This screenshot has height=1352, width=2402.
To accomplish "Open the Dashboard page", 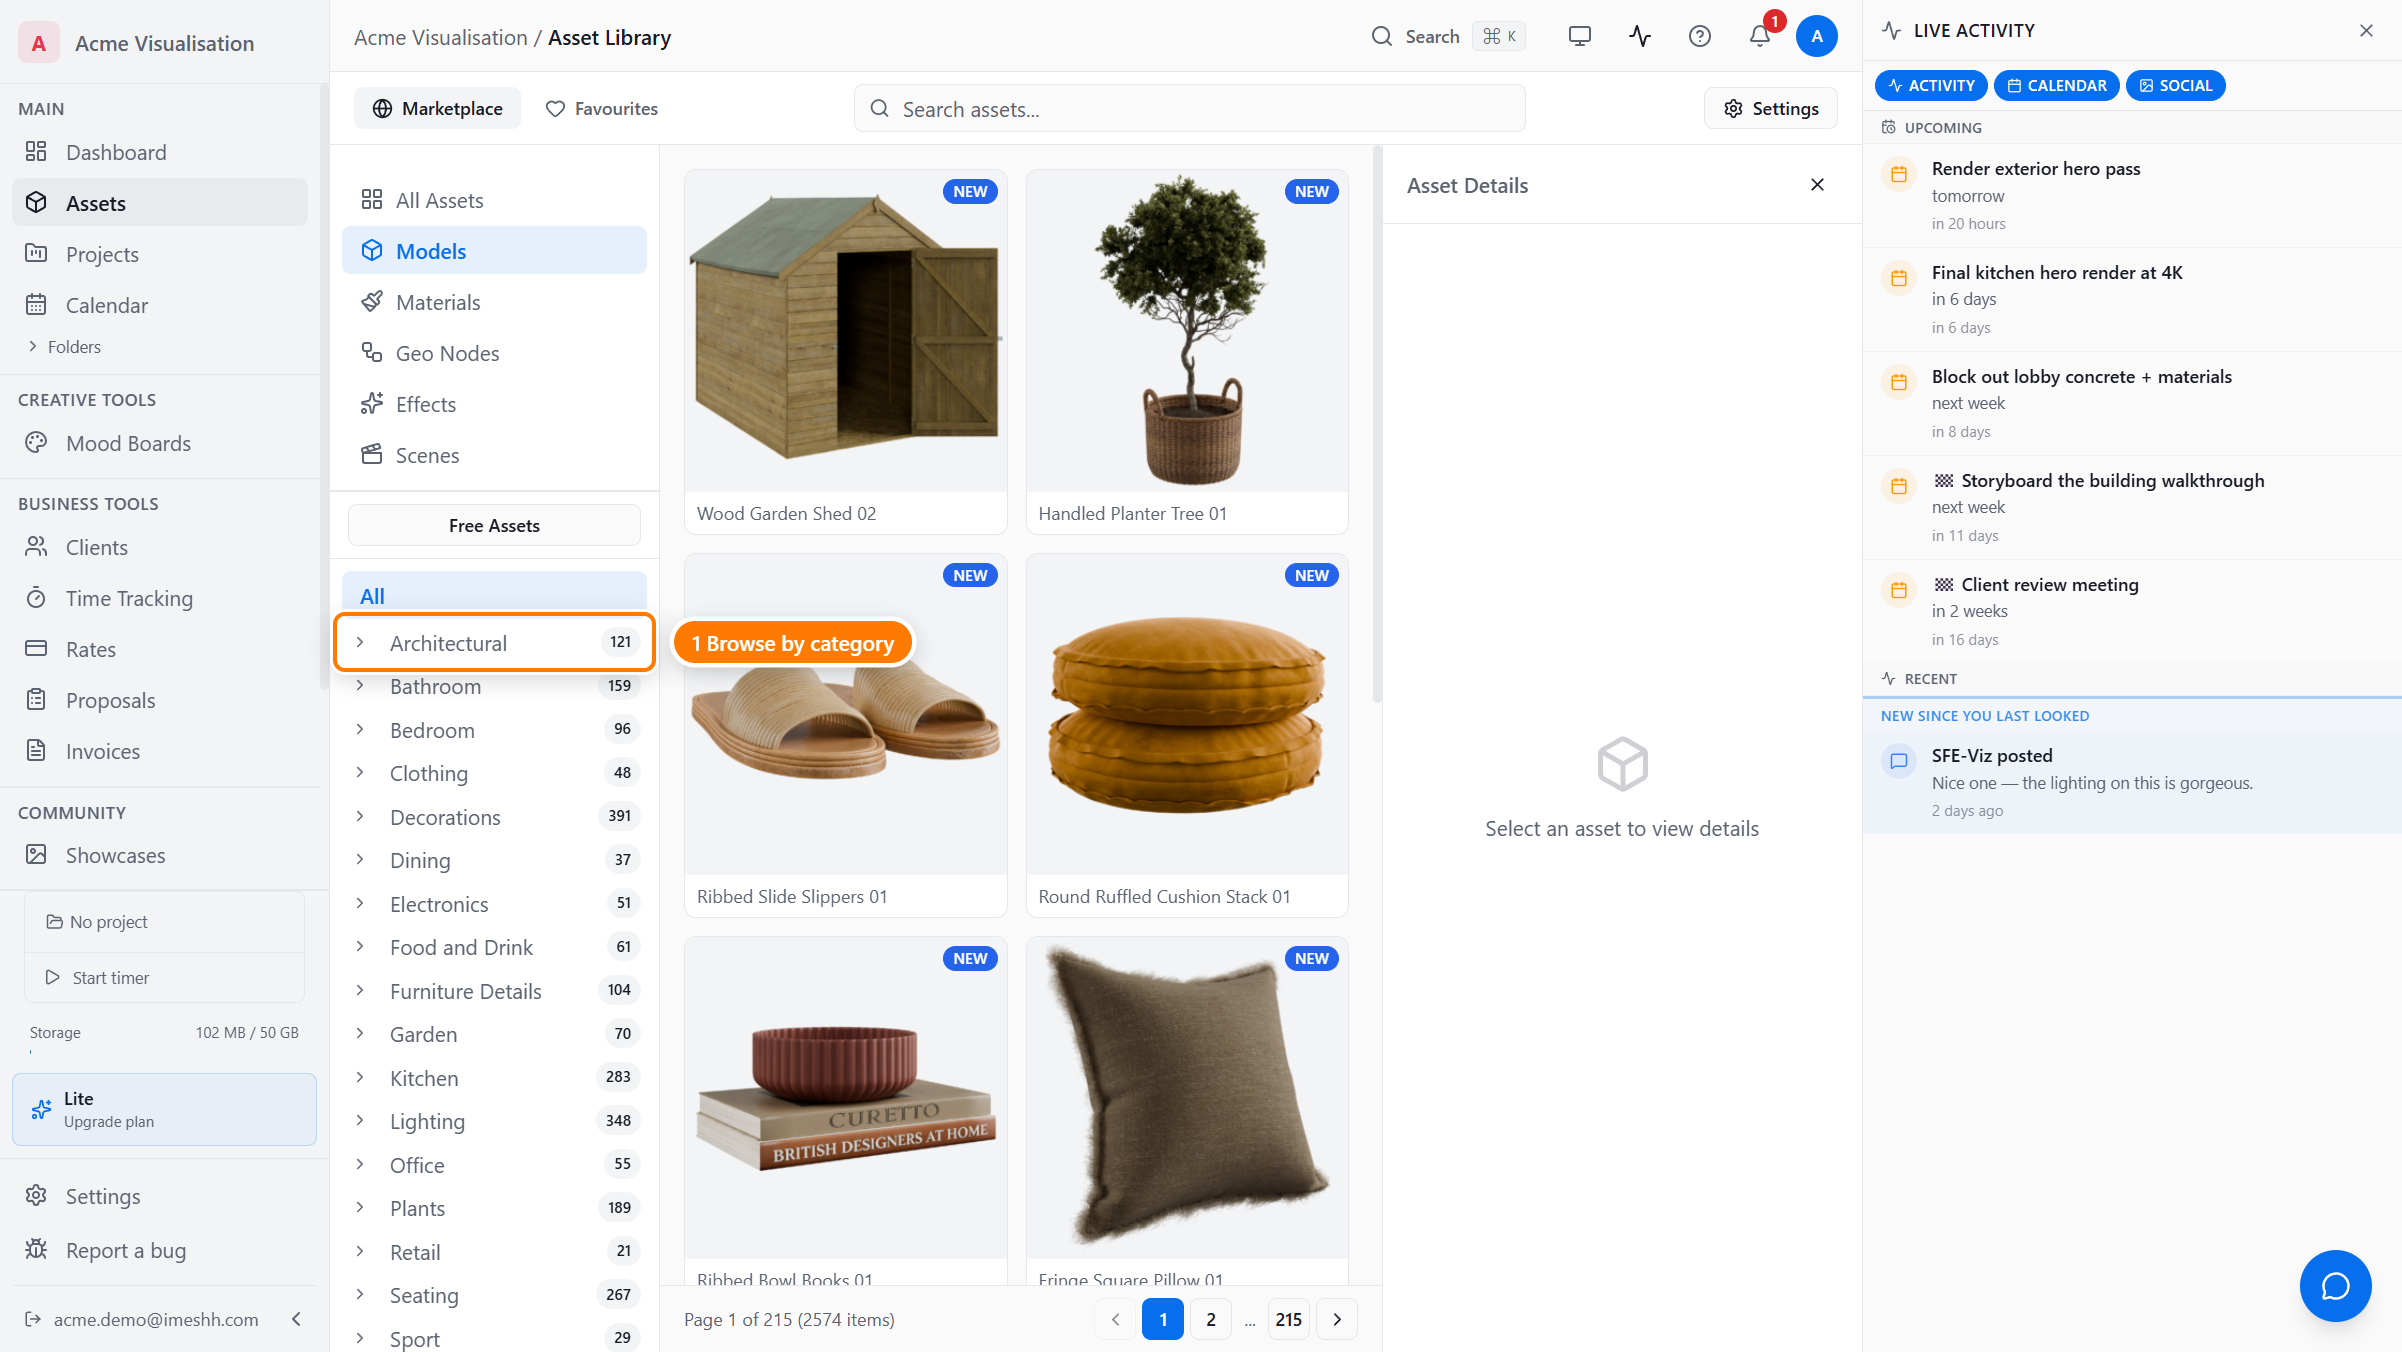I will point(160,152).
